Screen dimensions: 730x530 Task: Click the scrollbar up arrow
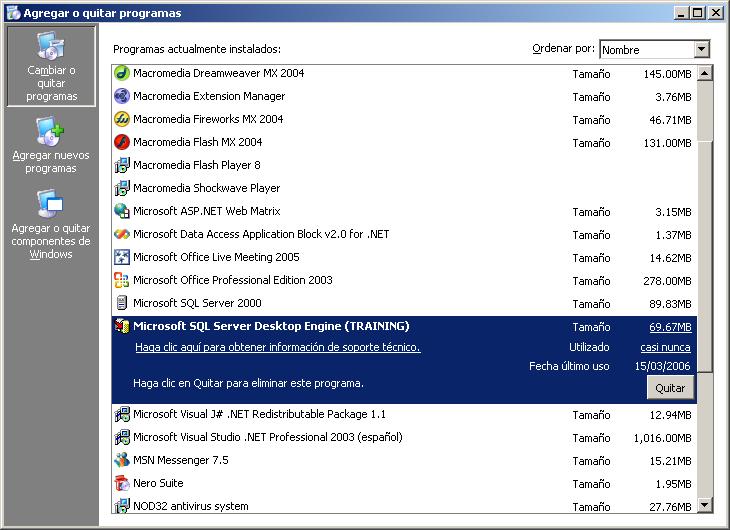pyautogui.click(x=705, y=73)
